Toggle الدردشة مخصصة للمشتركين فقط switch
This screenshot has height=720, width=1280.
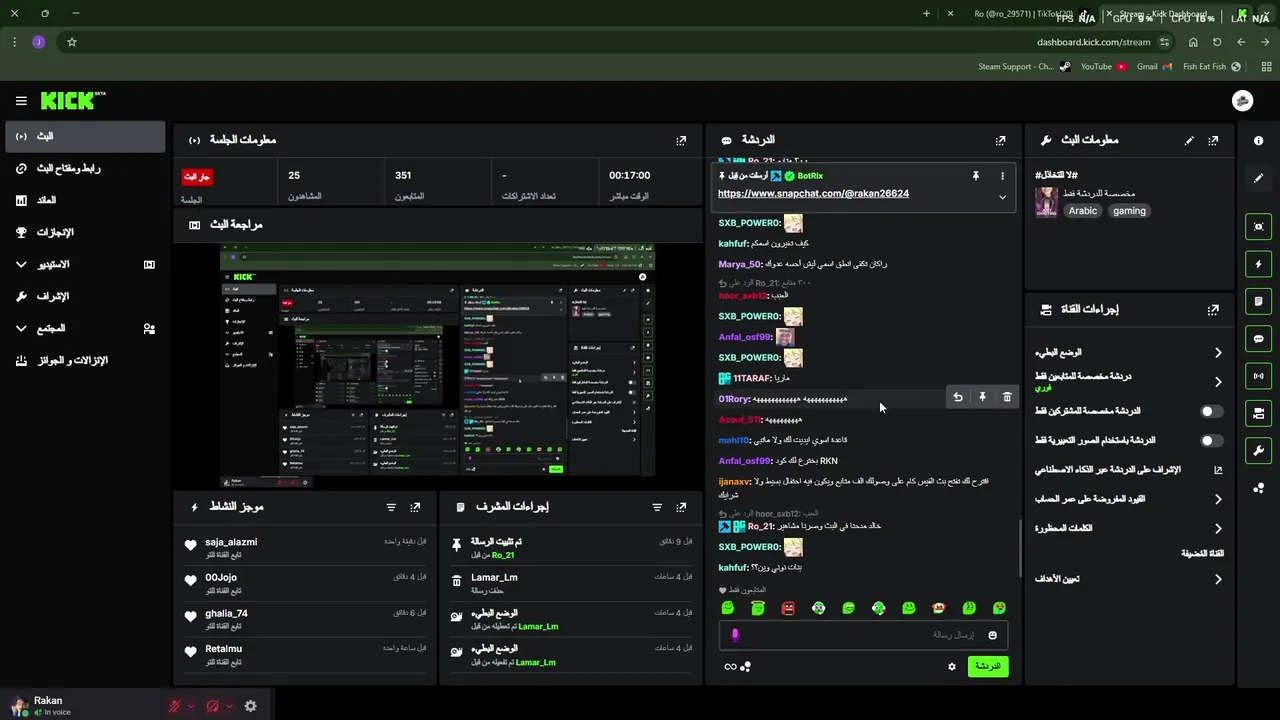[1211, 411]
